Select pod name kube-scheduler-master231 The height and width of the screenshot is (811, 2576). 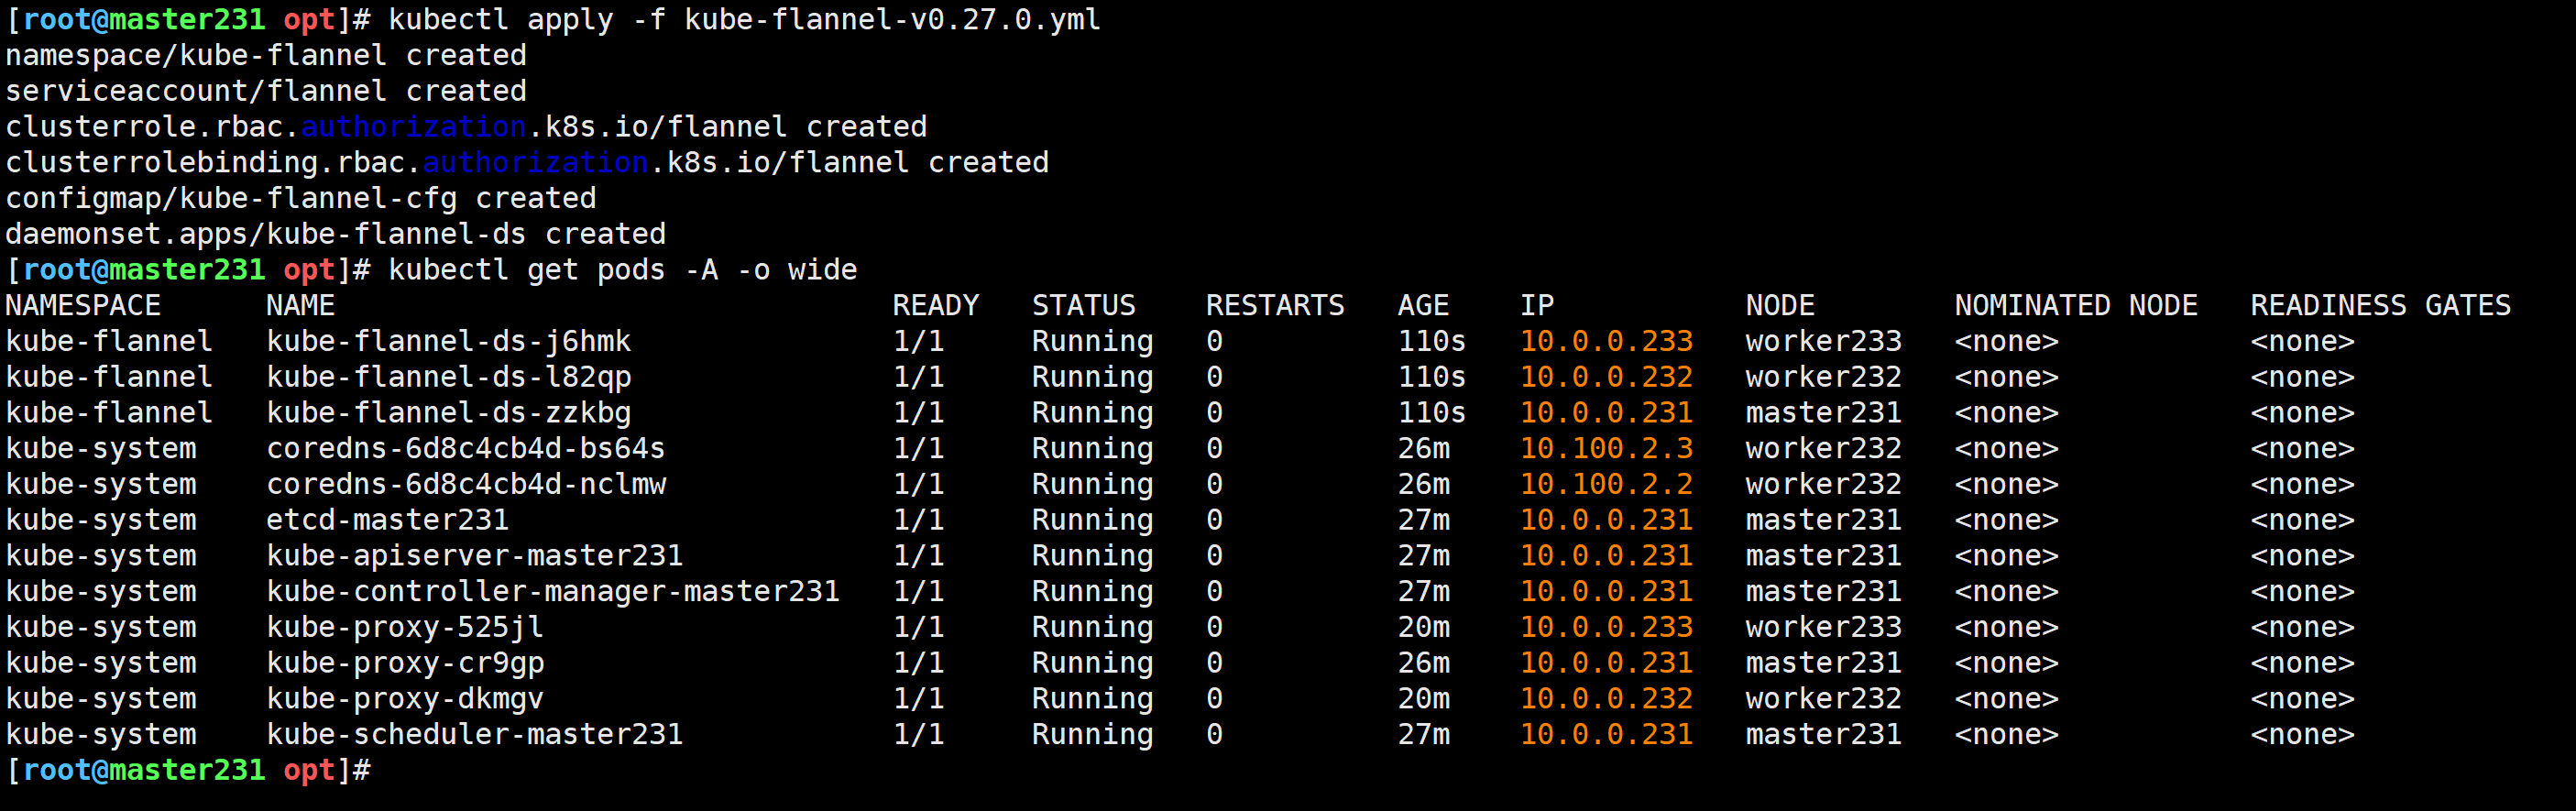(x=474, y=735)
